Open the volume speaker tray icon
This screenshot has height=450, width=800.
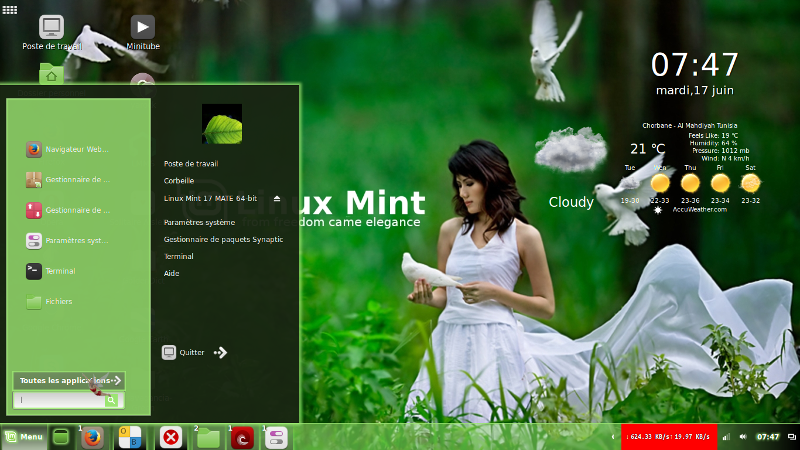pyautogui.click(x=743, y=437)
